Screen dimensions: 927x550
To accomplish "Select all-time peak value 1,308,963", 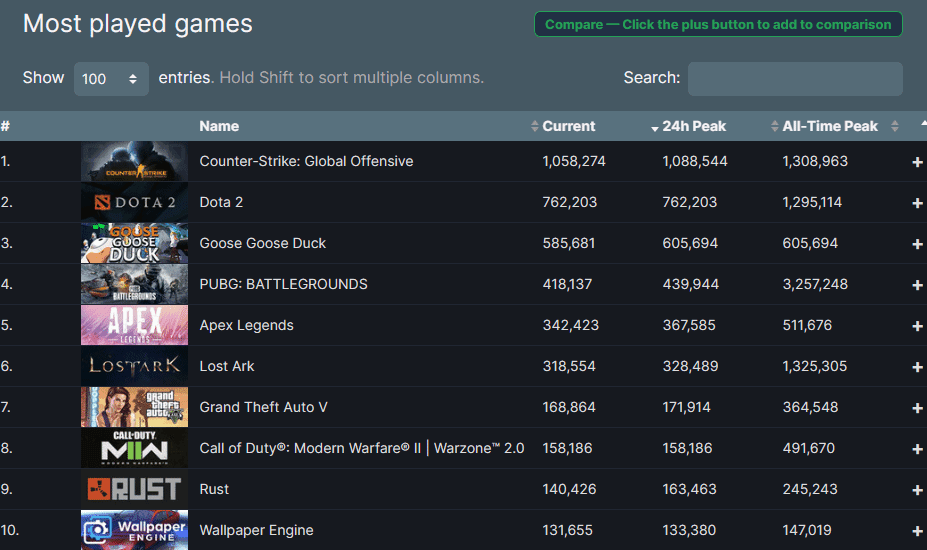I will (815, 161).
